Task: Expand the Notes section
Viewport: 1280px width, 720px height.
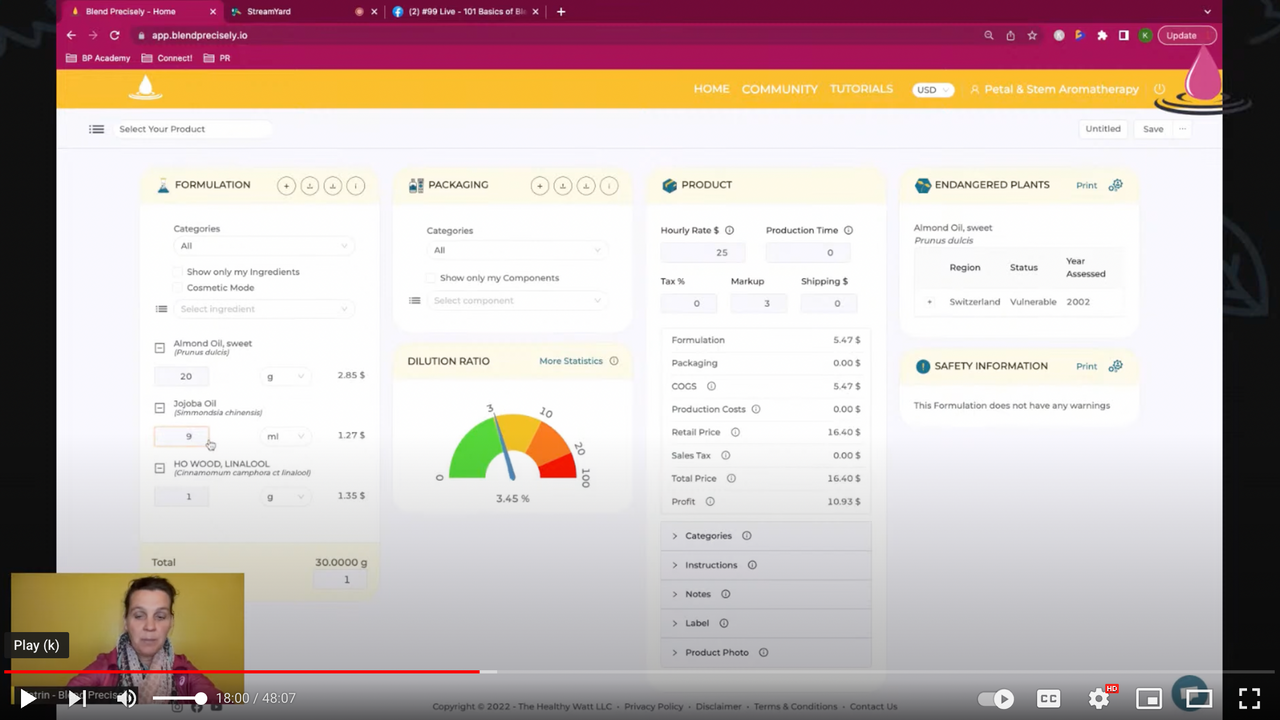Action: [x=766, y=594]
